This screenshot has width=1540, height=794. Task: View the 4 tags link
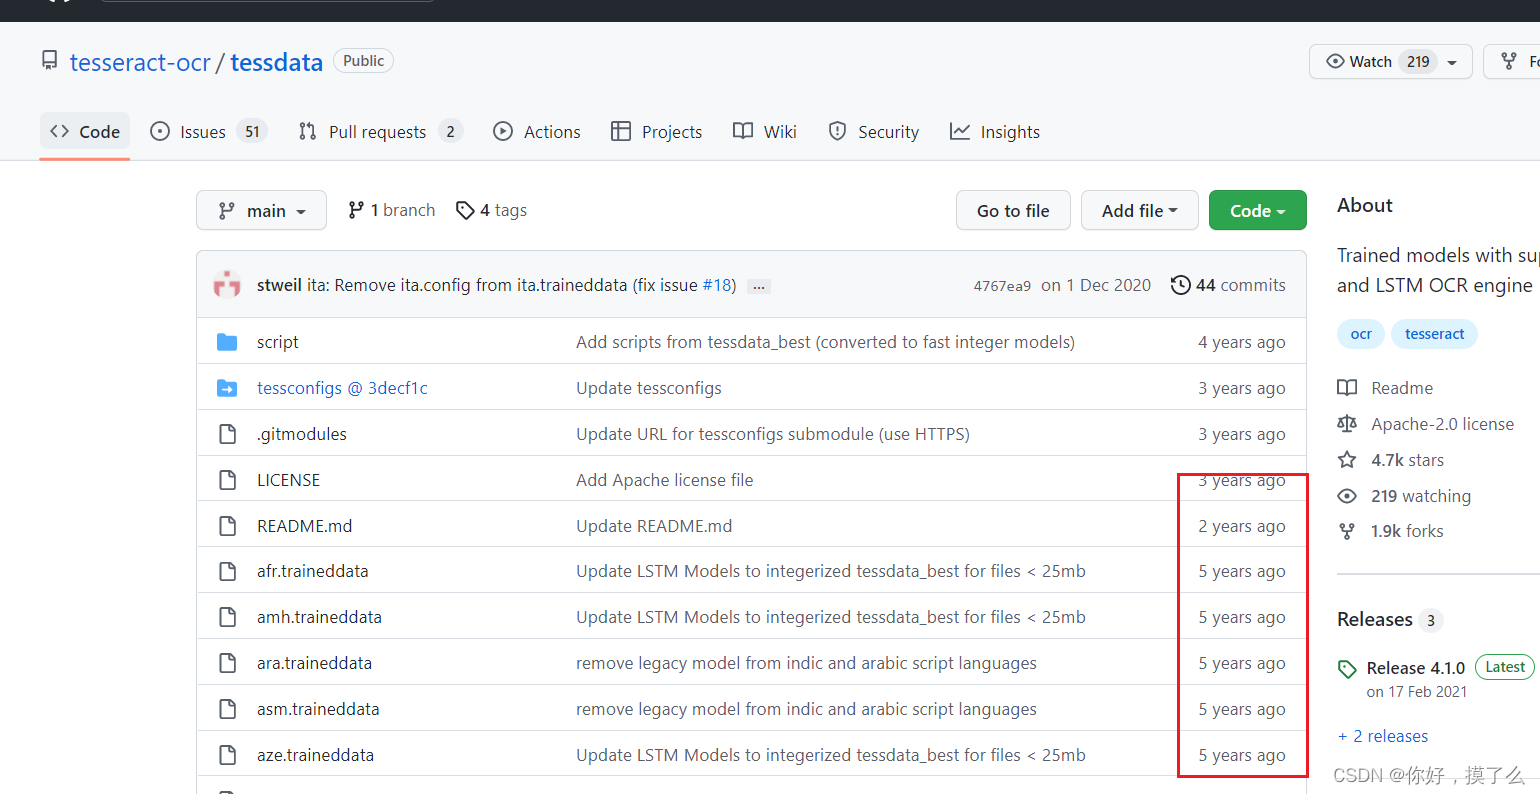(x=491, y=210)
